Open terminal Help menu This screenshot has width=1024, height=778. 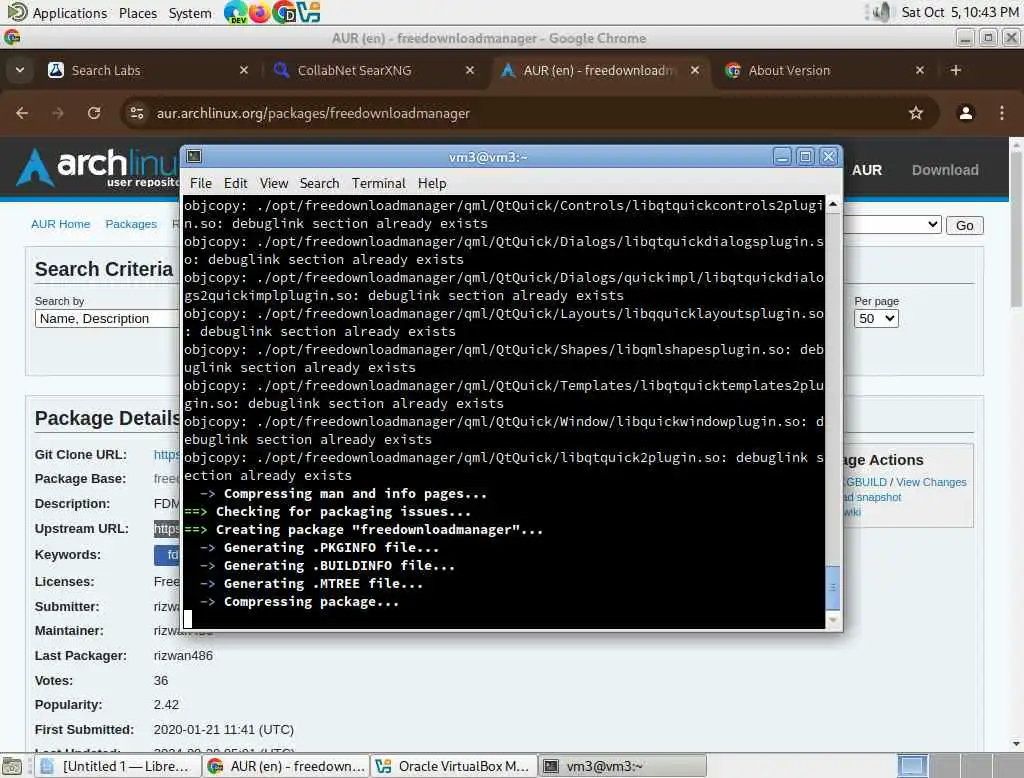(x=432, y=183)
